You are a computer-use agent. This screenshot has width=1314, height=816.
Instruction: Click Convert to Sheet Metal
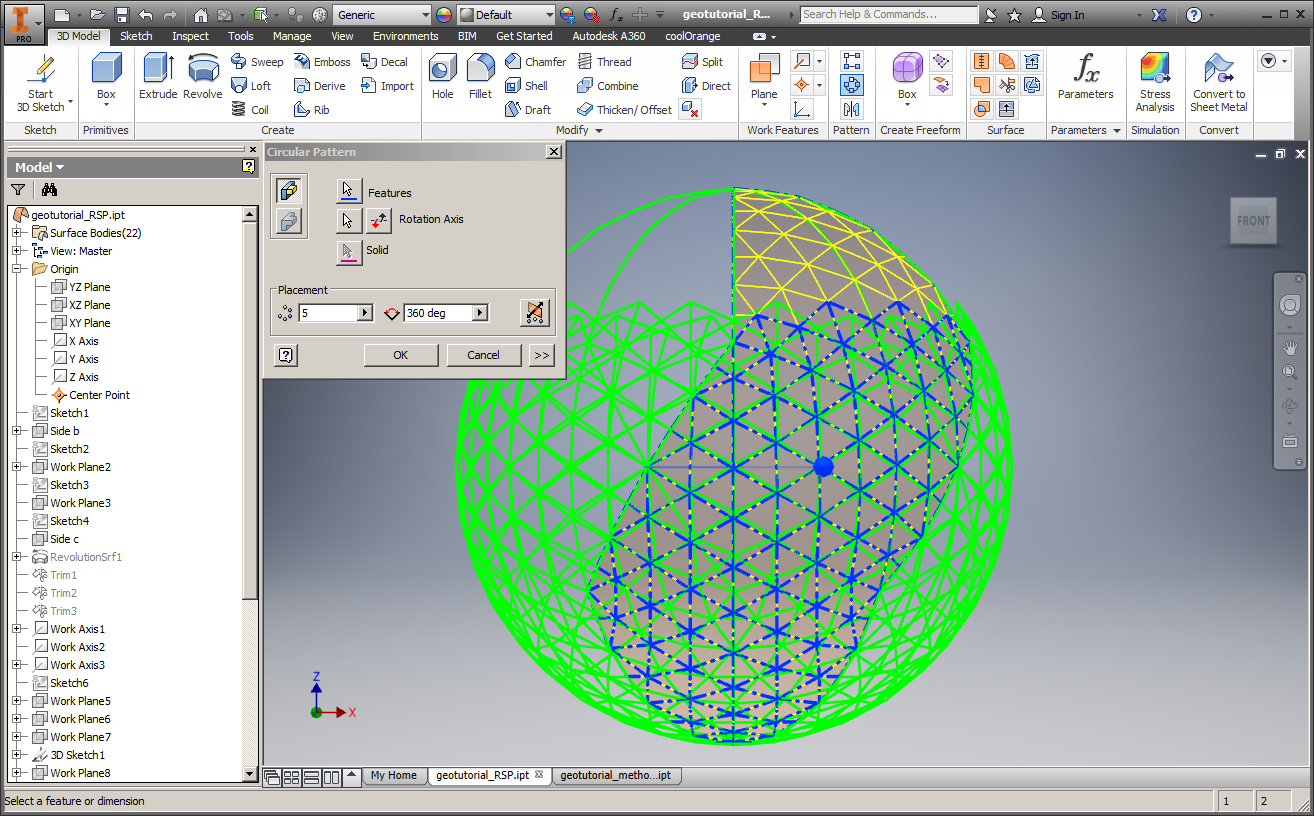[x=1218, y=82]
